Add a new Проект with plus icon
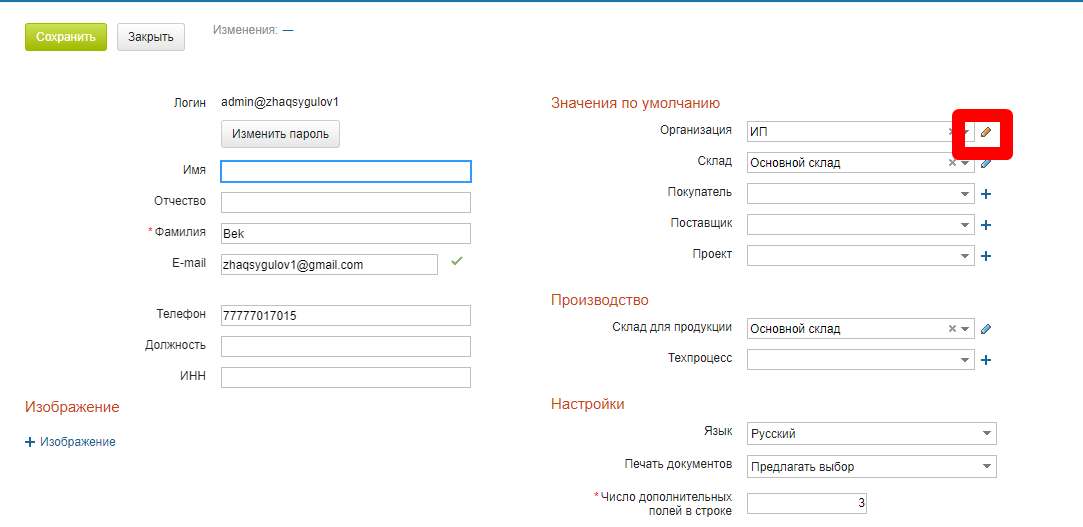Viewport: 1083px width, 527px height. click(986, 256)
